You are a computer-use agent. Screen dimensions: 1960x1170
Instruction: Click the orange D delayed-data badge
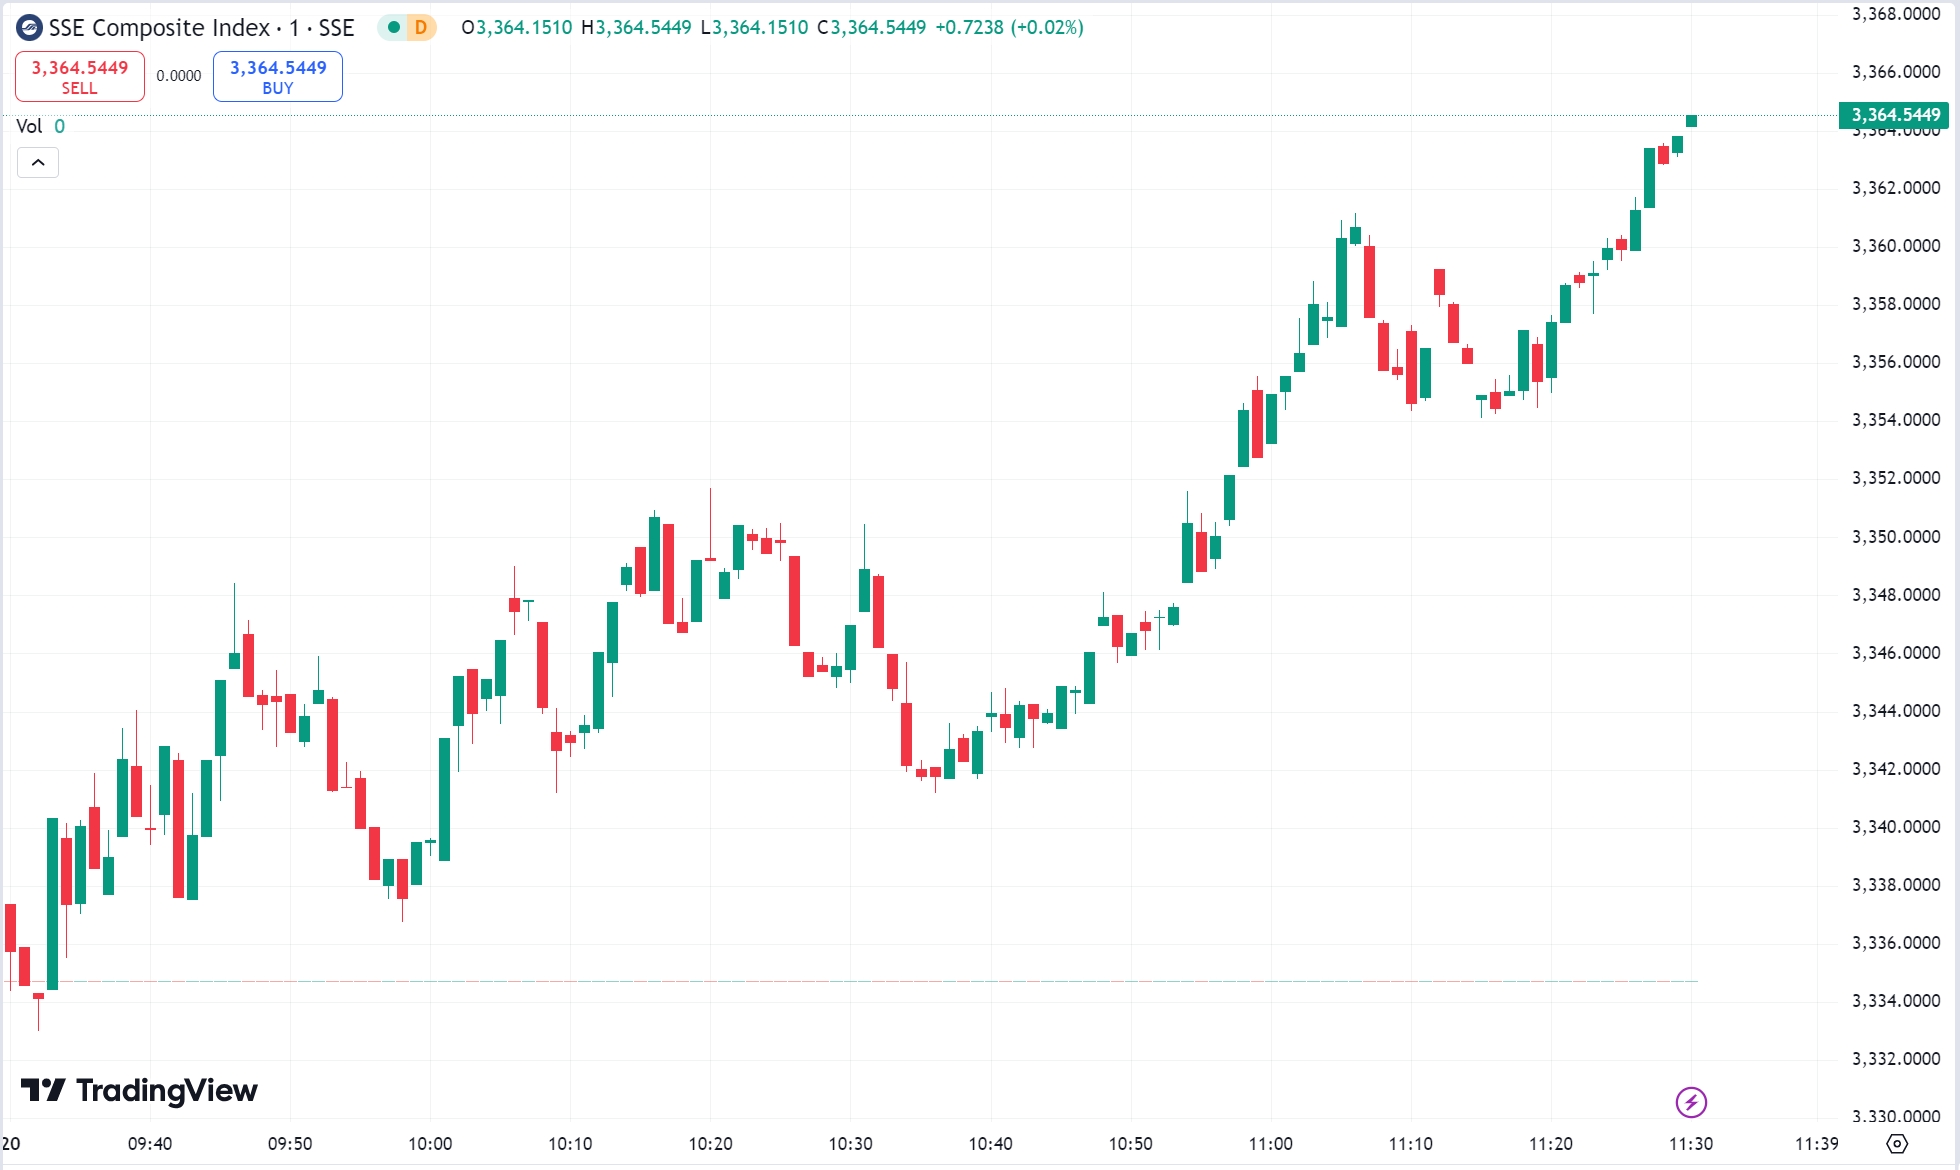pos(421,28)
